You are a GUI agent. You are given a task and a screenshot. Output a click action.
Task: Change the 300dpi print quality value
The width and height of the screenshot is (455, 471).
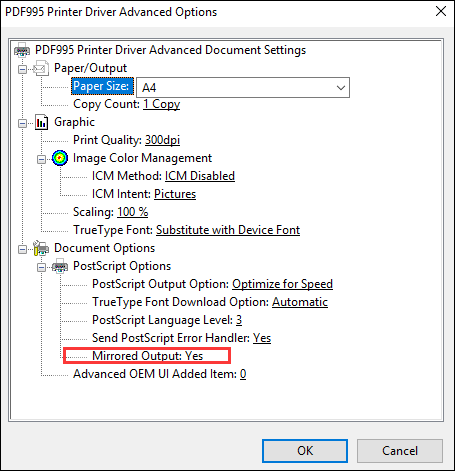162,140
